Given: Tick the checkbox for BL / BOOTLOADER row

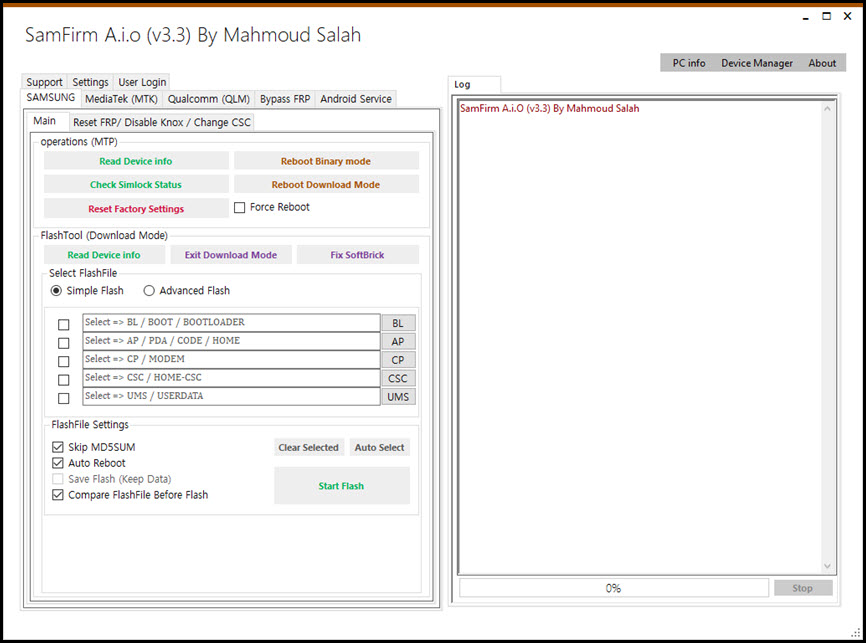Looking at the screenshot, I should 64,325.
